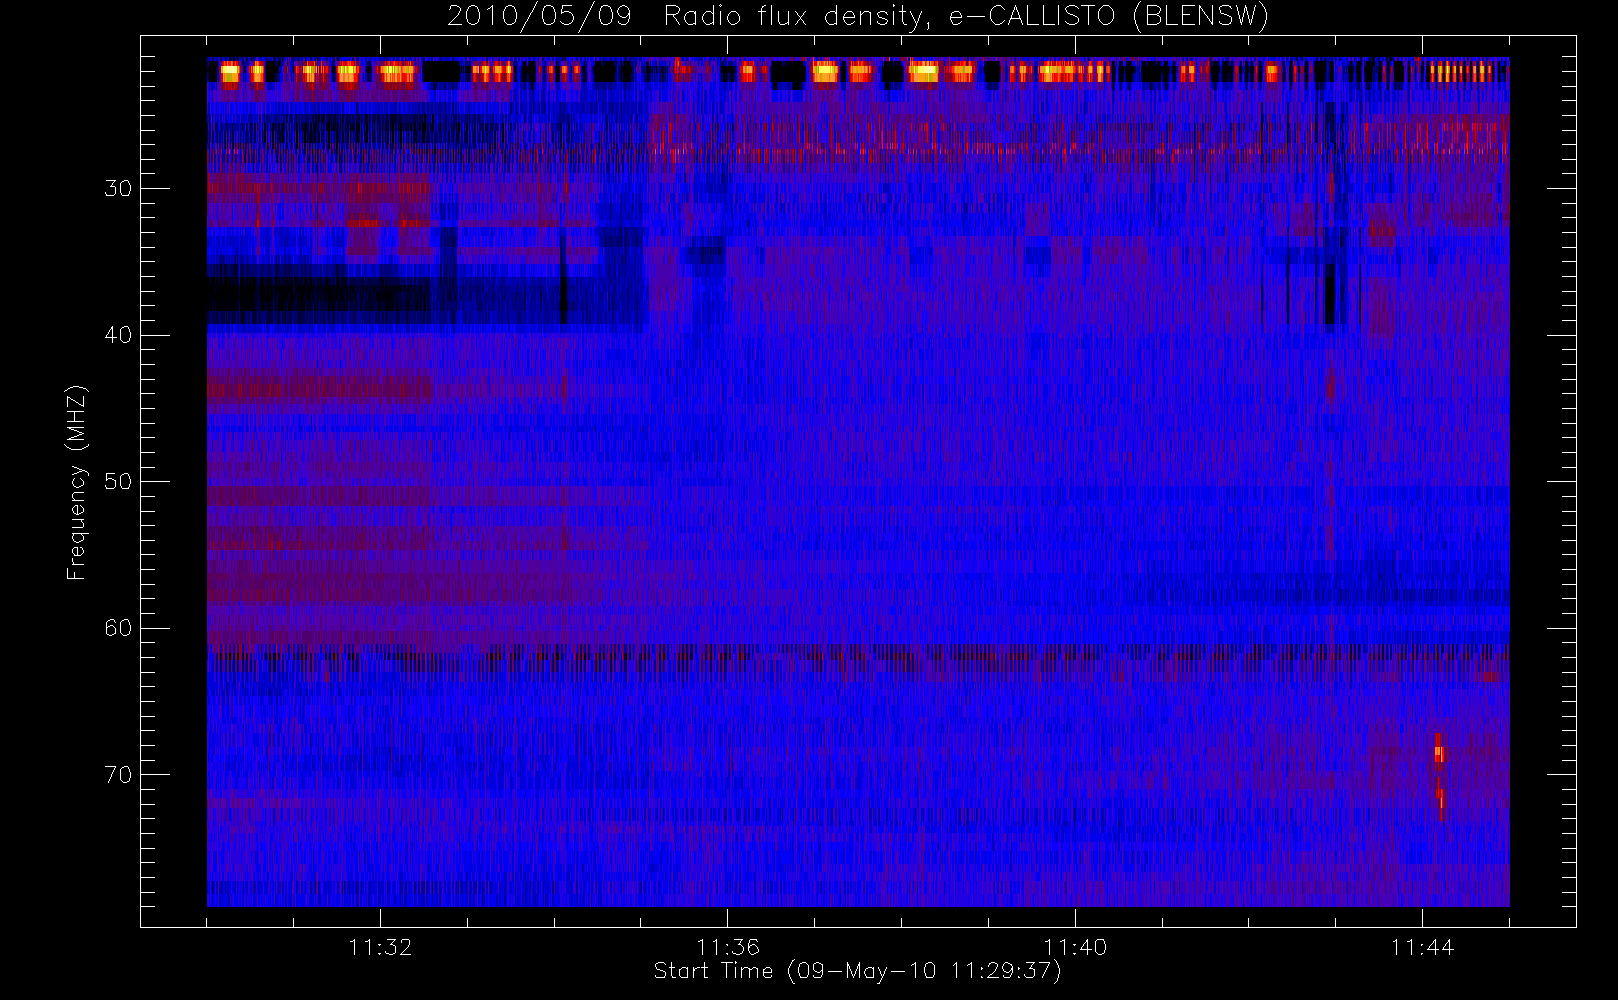Click the 60 frequency tick label
The width and height of the screenshot is (1618, 1000).
click(118, 628)
